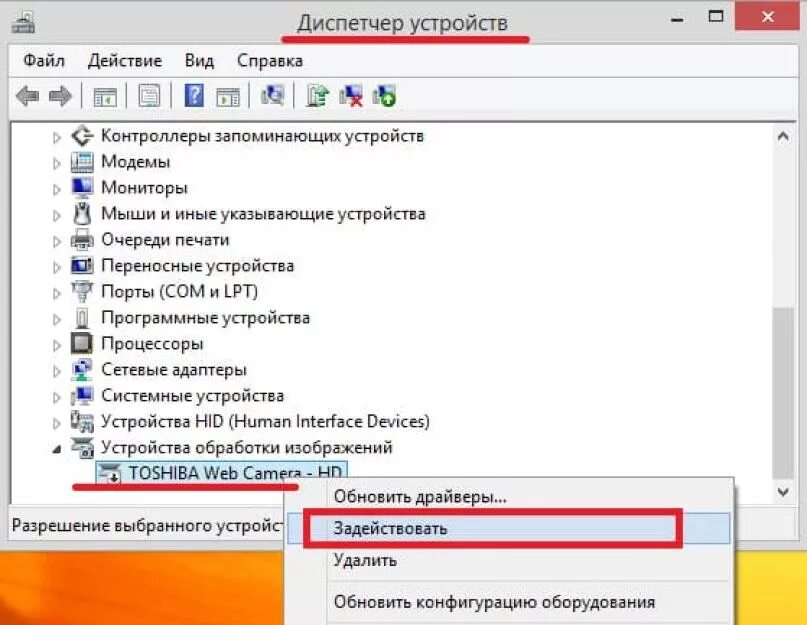Select Мыши и иные указывающие устройства label
The width and height of the screenshot is (807, 625).
click(263, 213)
